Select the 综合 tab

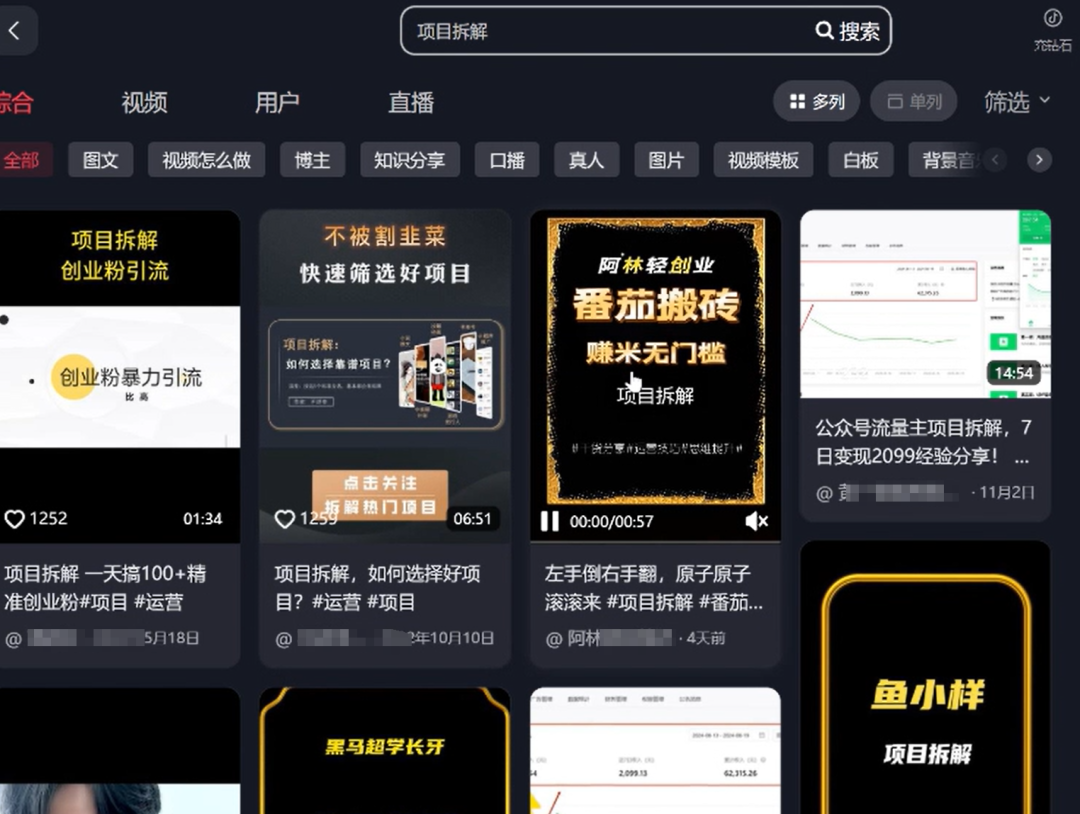(17, 103)
